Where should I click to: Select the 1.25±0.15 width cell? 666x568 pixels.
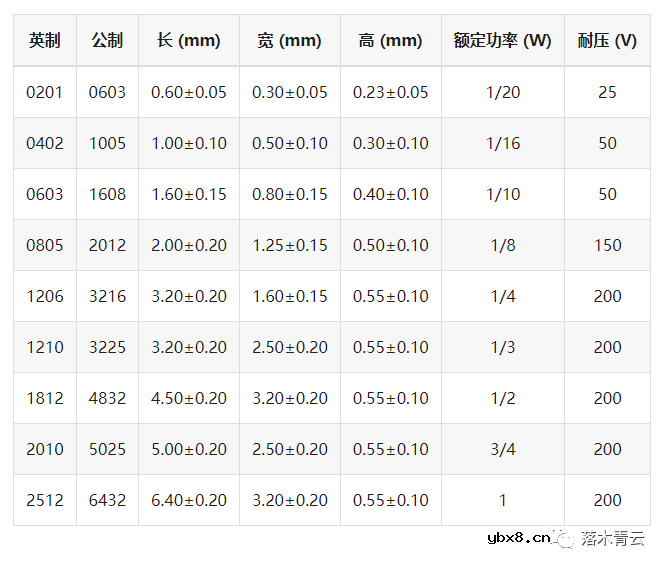pyautogui.click(x=289, y=245)
